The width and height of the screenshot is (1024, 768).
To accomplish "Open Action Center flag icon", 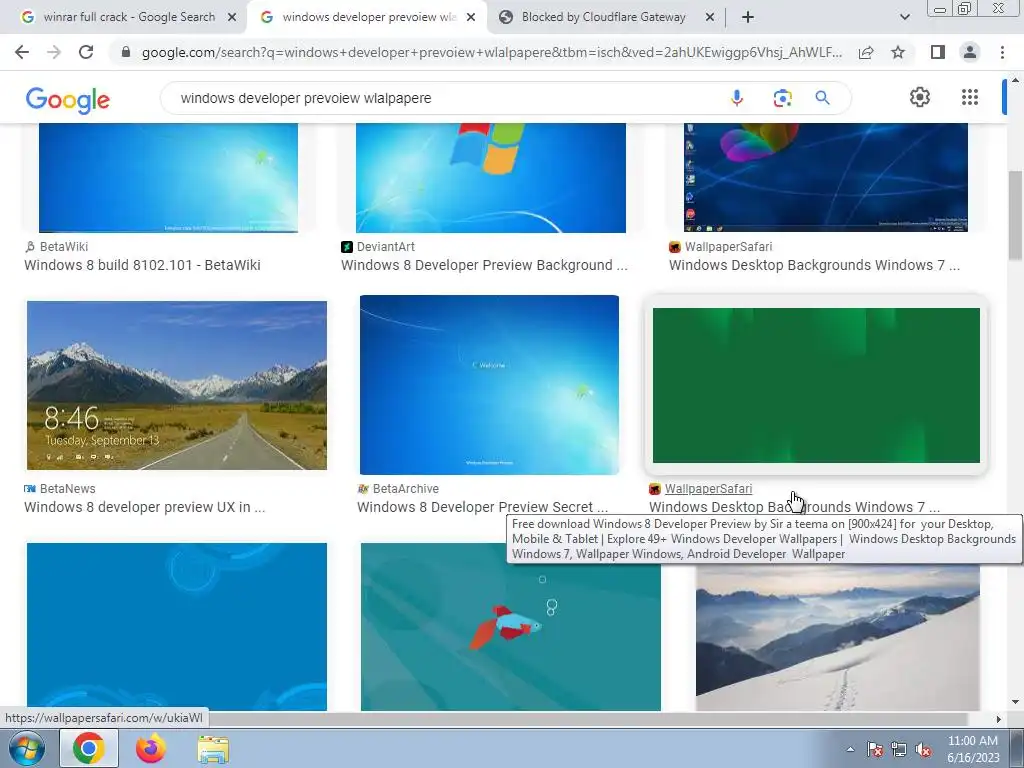I will click(x=874, y=750).
